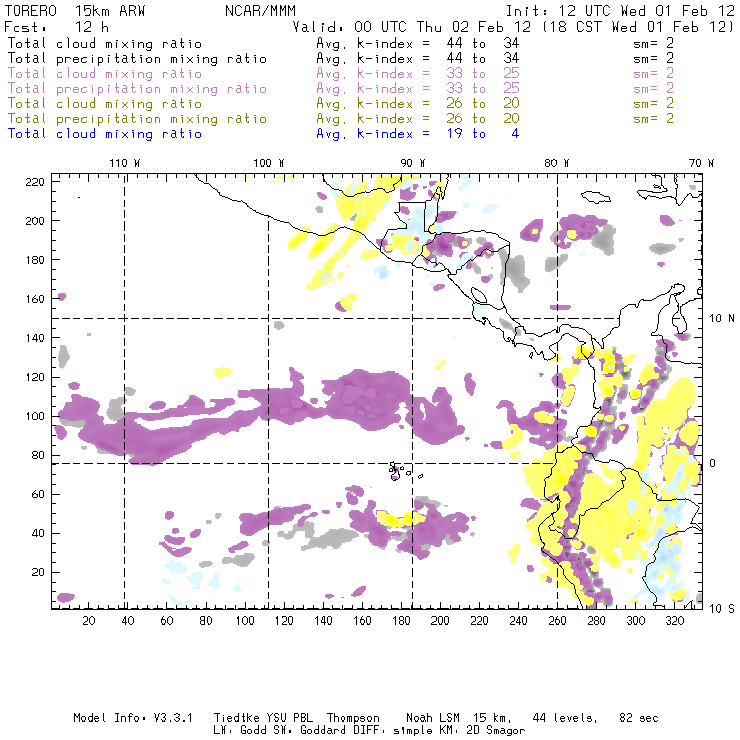
Task: Click the 'Tiedtke YSU PBL' footer text
Action: pos(263,718)
